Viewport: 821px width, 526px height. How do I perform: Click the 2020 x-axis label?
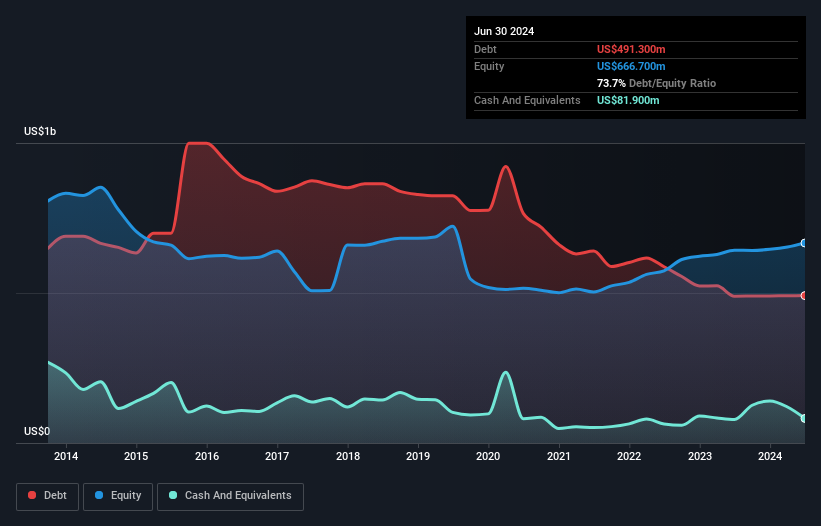(488, 456)
